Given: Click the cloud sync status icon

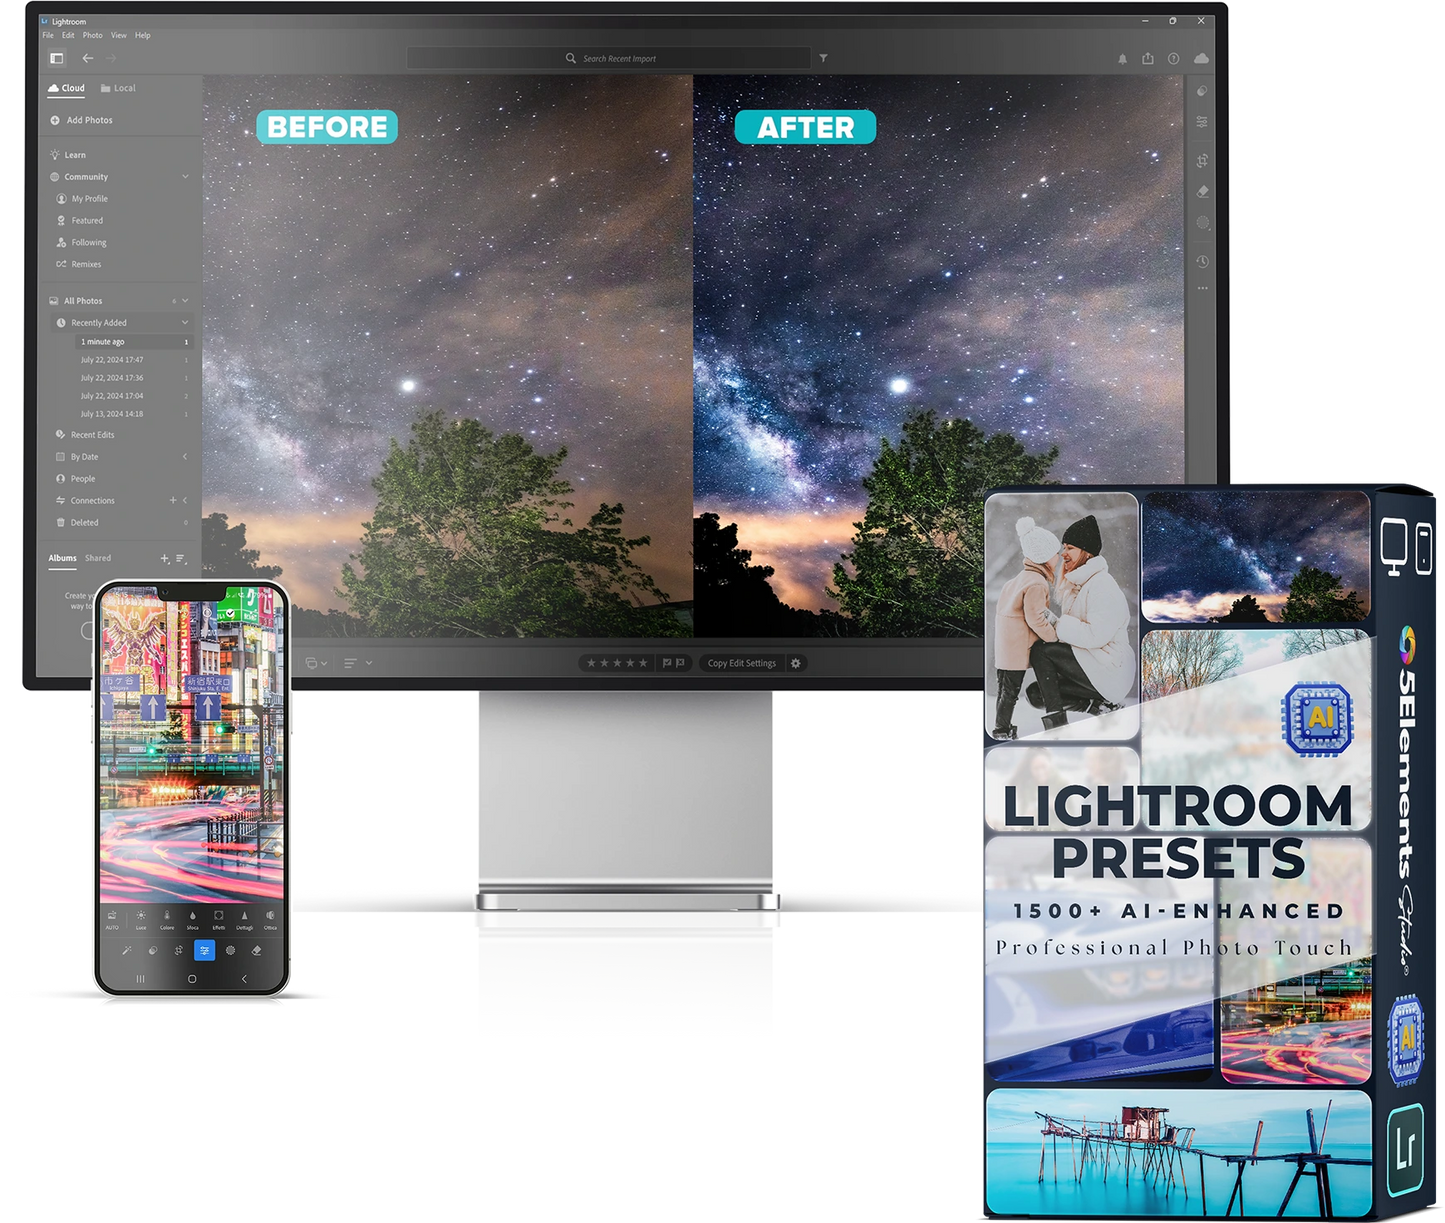Looking at the screenshot, I should coord(1201,58).
